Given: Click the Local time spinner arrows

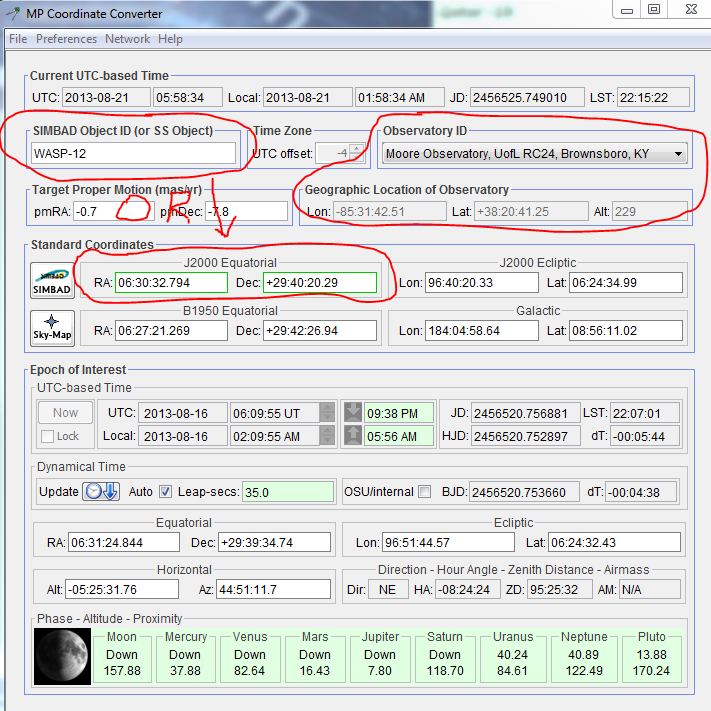Looking at the screenshot, I should 327,435.
